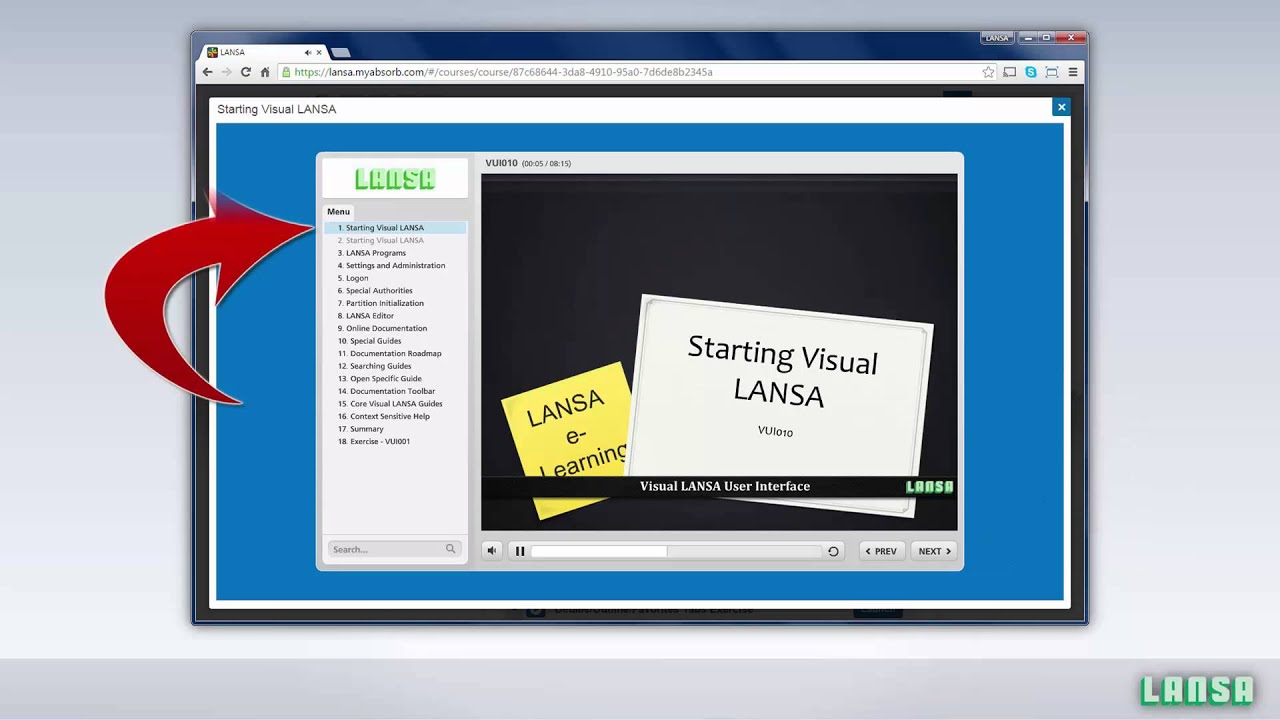
Task: Click the screen capture extension icon
Action: [1052, 72]
